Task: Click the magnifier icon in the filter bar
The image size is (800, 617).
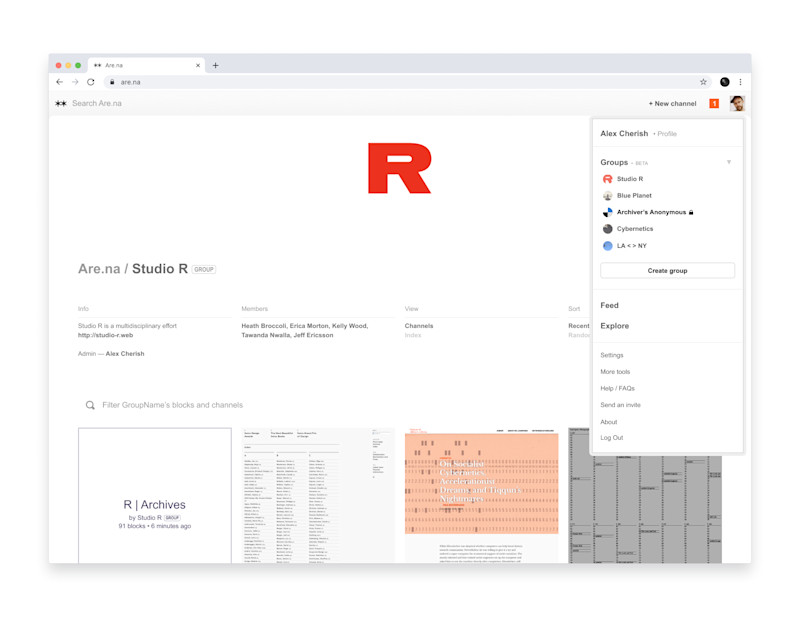Action: click(90, 405)
